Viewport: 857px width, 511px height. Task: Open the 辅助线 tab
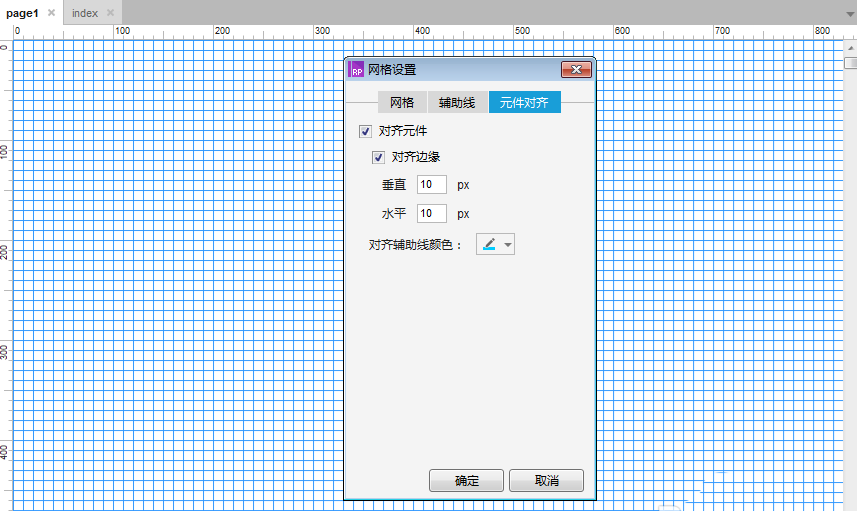pos(457,102)
